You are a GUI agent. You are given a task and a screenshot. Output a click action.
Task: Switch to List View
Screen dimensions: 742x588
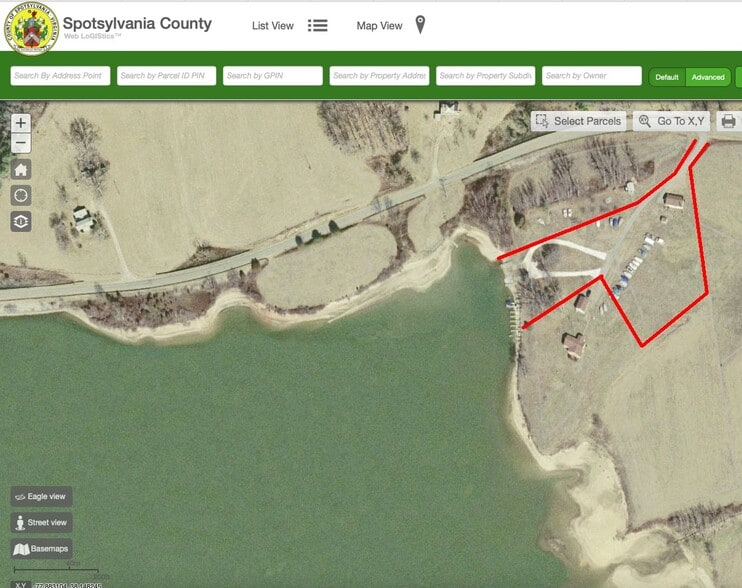pyautogui.click(x=273, y=26)
